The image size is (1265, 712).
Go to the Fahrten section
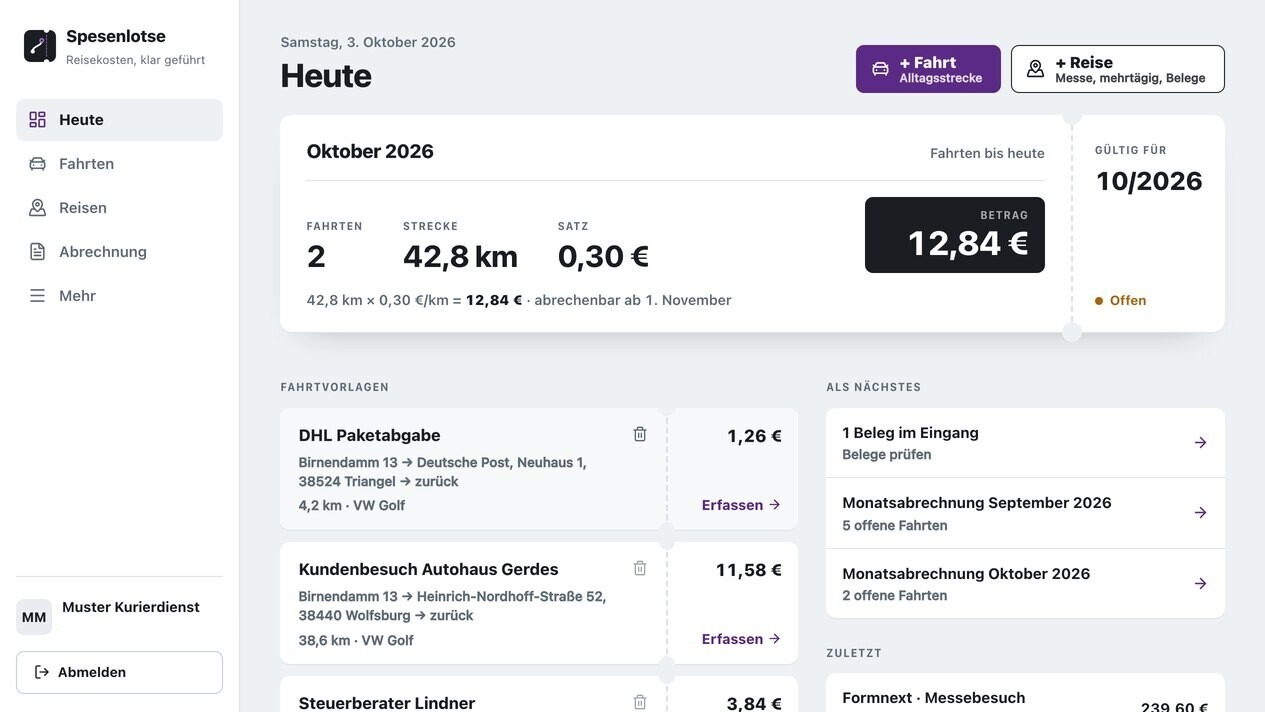click(119, 164)
